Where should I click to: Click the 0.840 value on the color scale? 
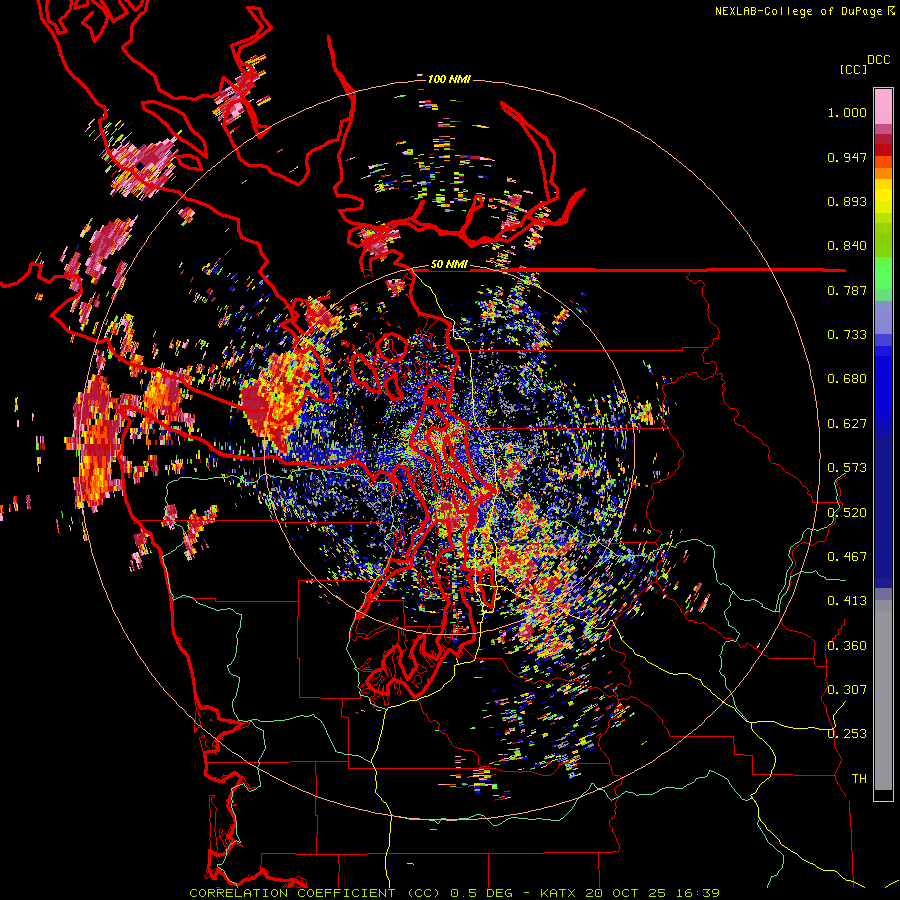[x=847, y=246]
